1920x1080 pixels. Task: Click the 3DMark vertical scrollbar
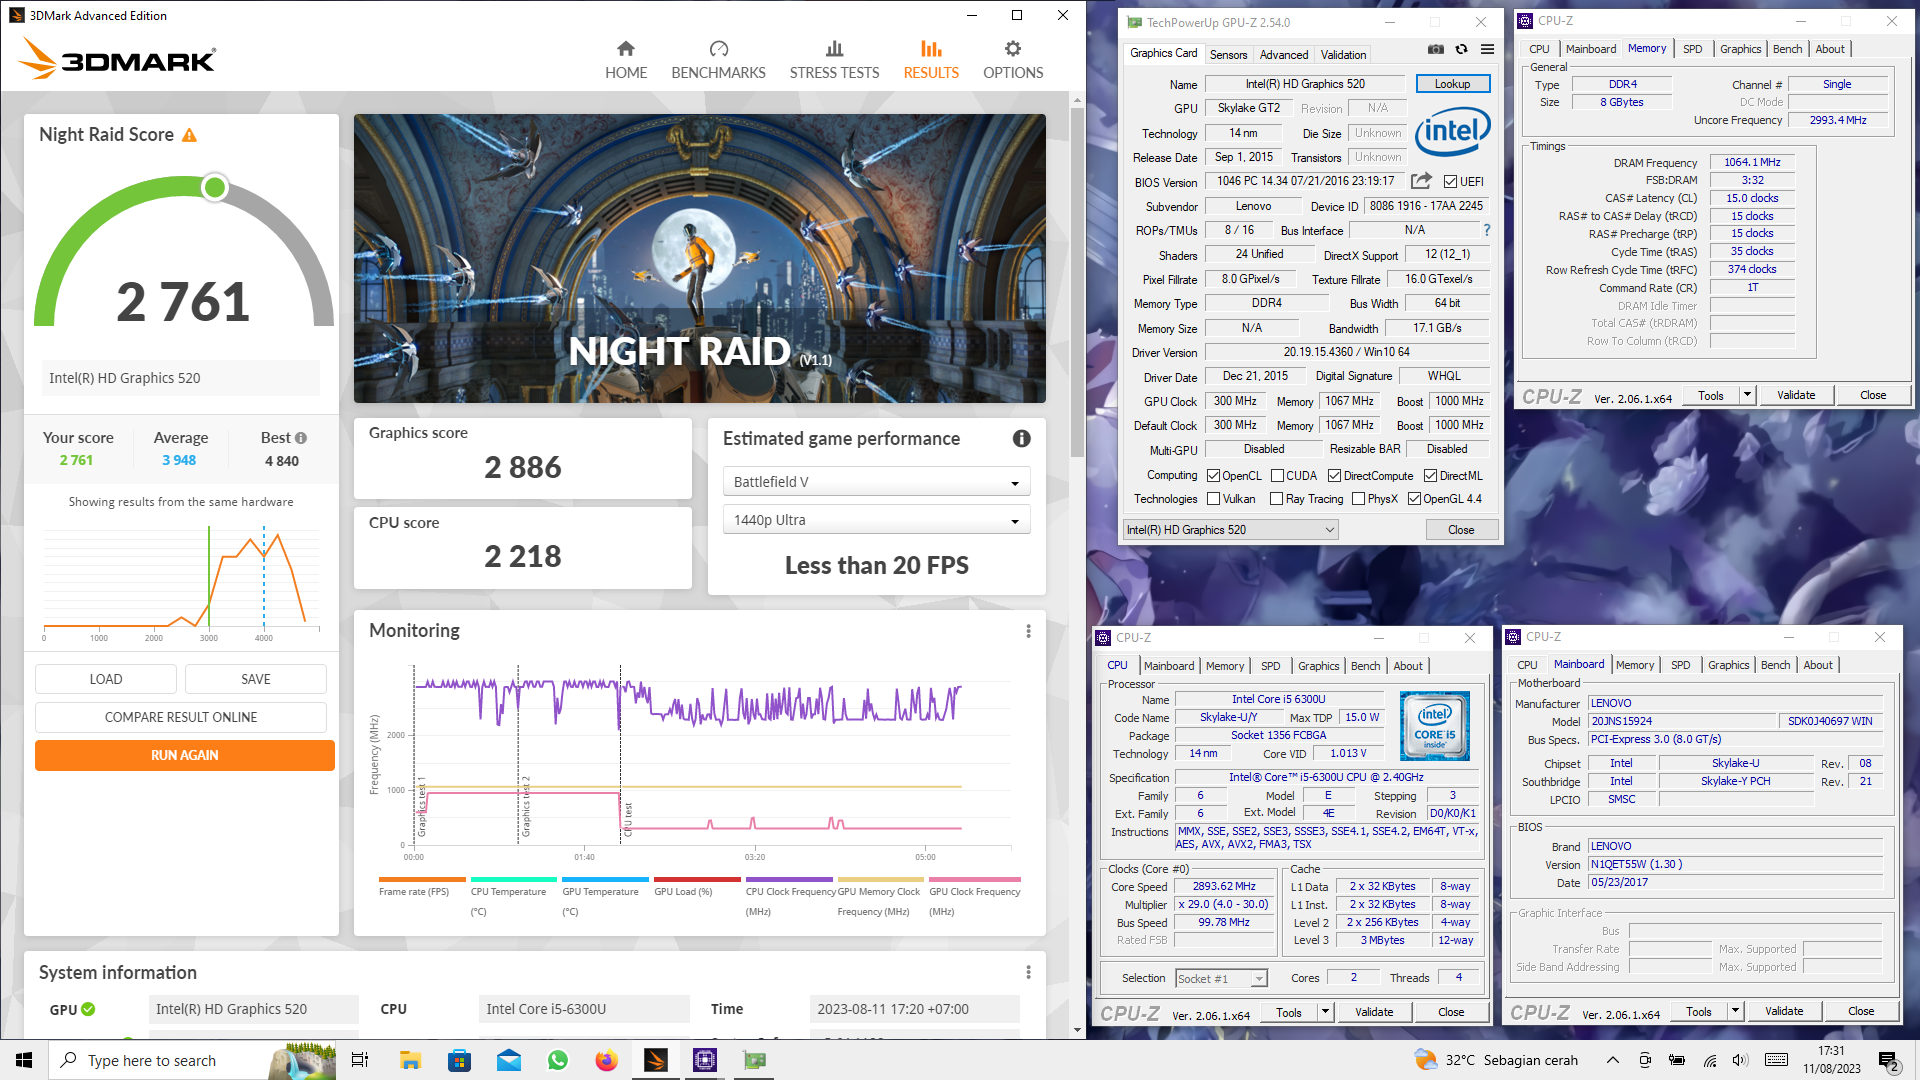(x=1077, y=280)
